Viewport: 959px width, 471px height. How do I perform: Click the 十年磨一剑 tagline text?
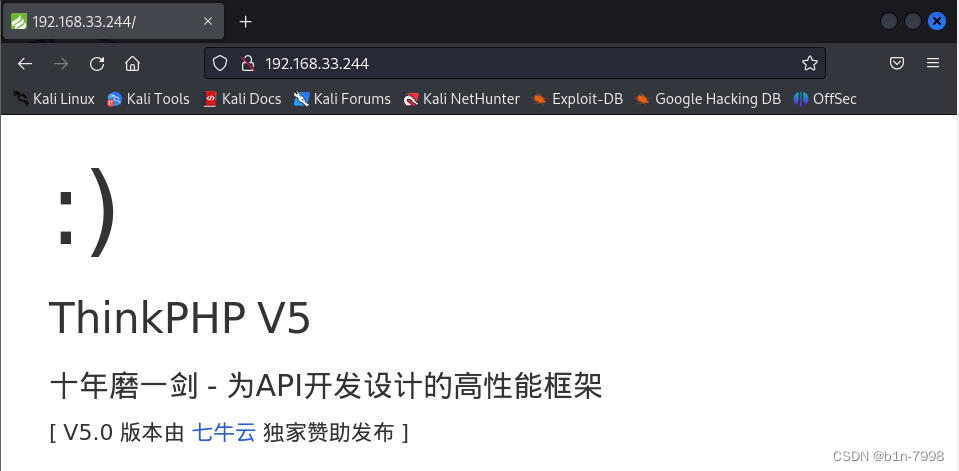(x=325, y=386)
